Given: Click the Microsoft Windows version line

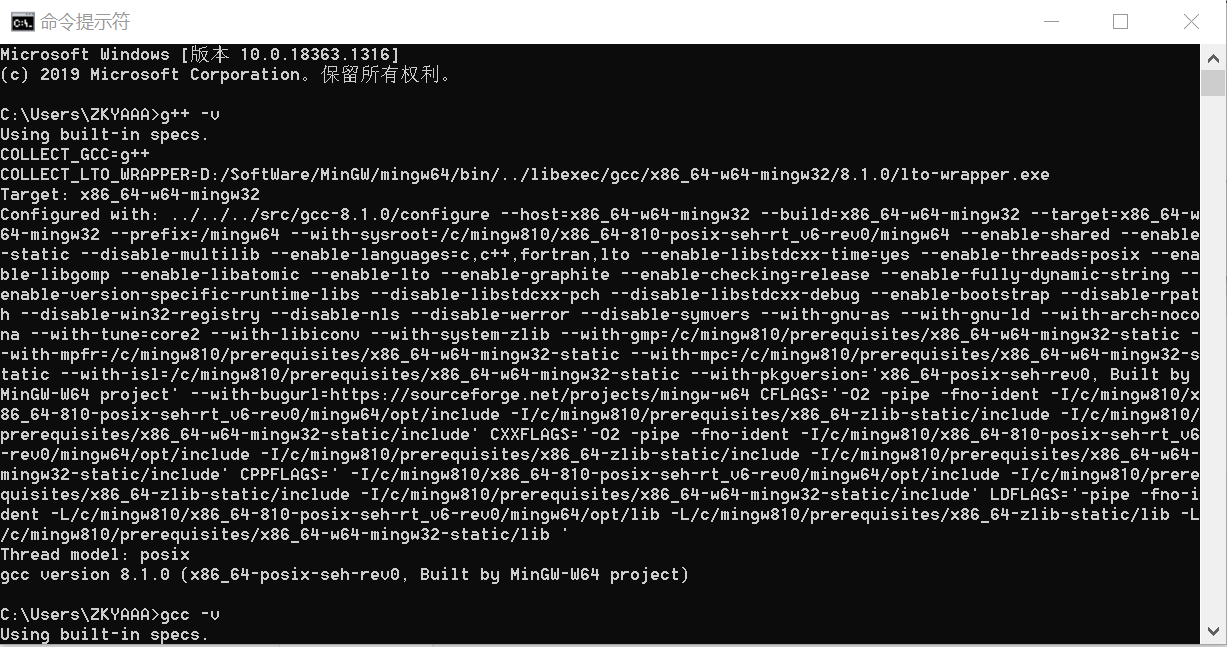Looking at the screenshot, I should [x=200, y=54].
